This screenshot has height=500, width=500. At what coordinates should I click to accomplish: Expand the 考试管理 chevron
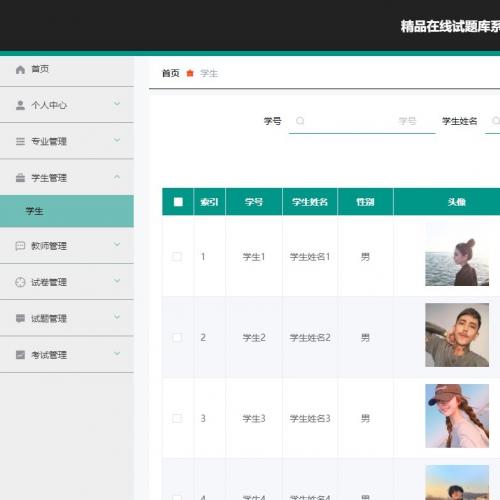[x=117, y=353]
